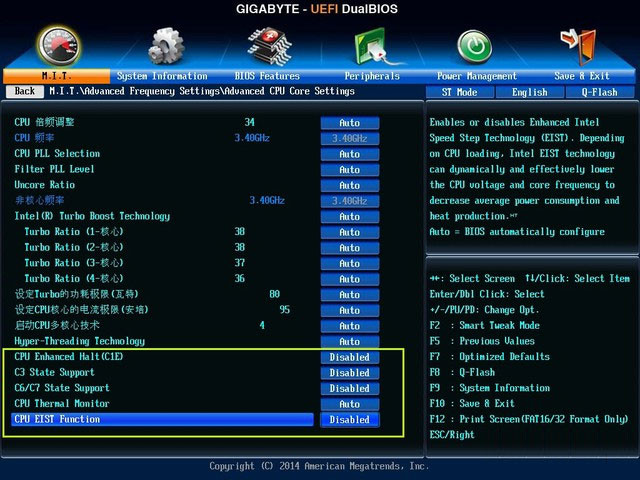Open Turbo Ratio (1-核心) Auto option

(x=350, y=232)
